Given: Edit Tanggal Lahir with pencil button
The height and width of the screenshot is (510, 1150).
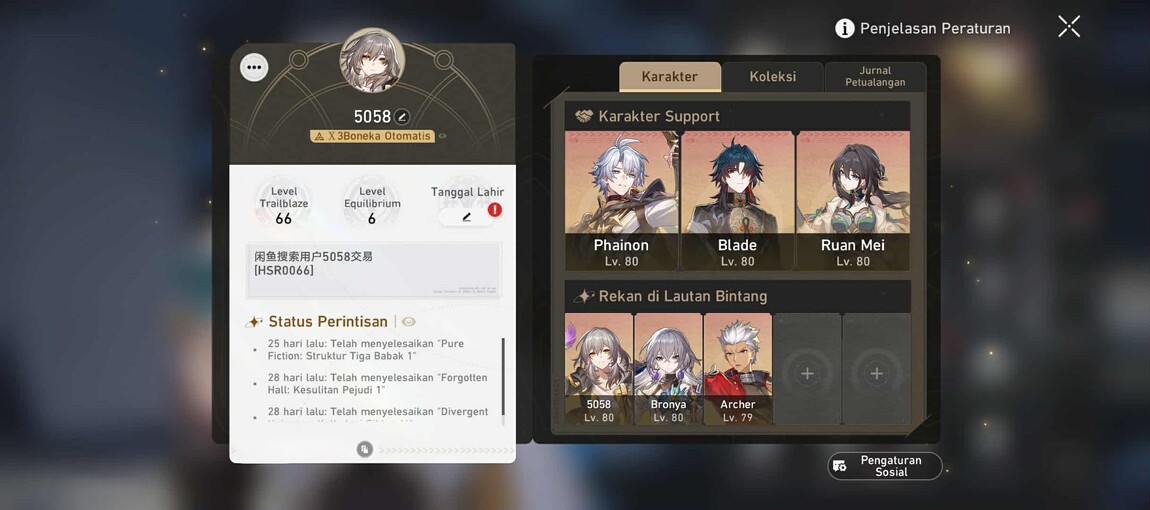Looking at the screenshot, I should click(466, 216).
